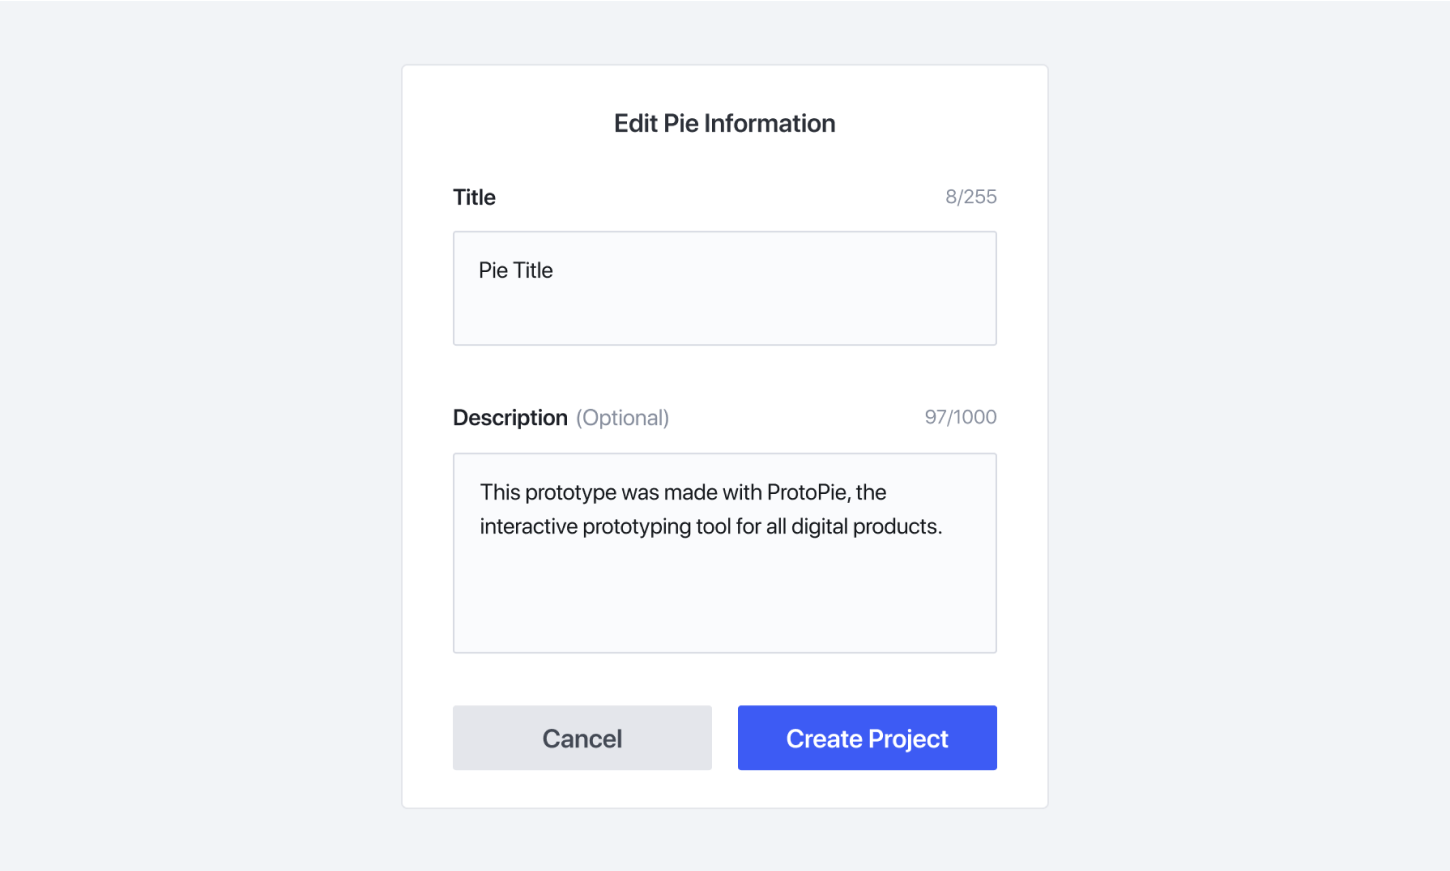Click the word "prototype" in the description
Screen dimensions: 1450x871
(x=571, y=493)
